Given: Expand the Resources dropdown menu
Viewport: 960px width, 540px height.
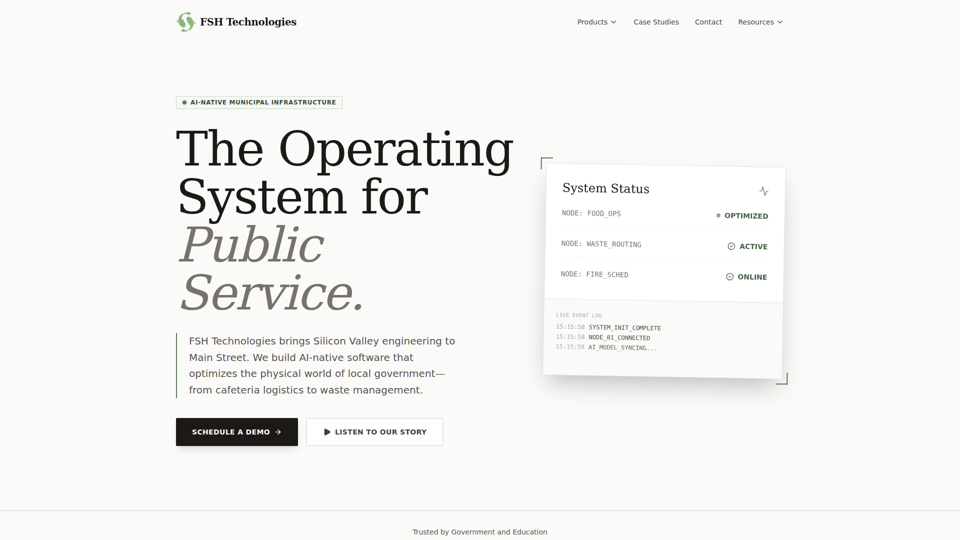Looking at the screenshot, I should [x=760, y=22].
